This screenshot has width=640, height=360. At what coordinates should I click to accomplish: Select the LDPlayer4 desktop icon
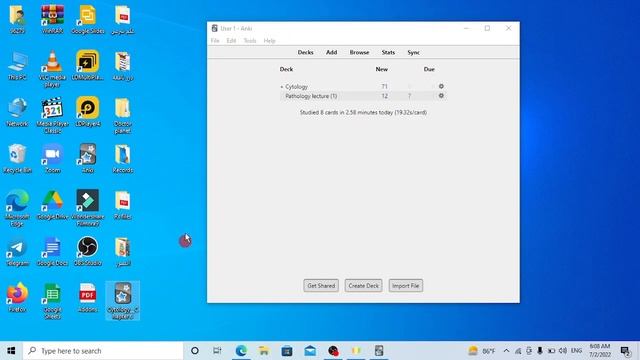[x=88, y=112]
